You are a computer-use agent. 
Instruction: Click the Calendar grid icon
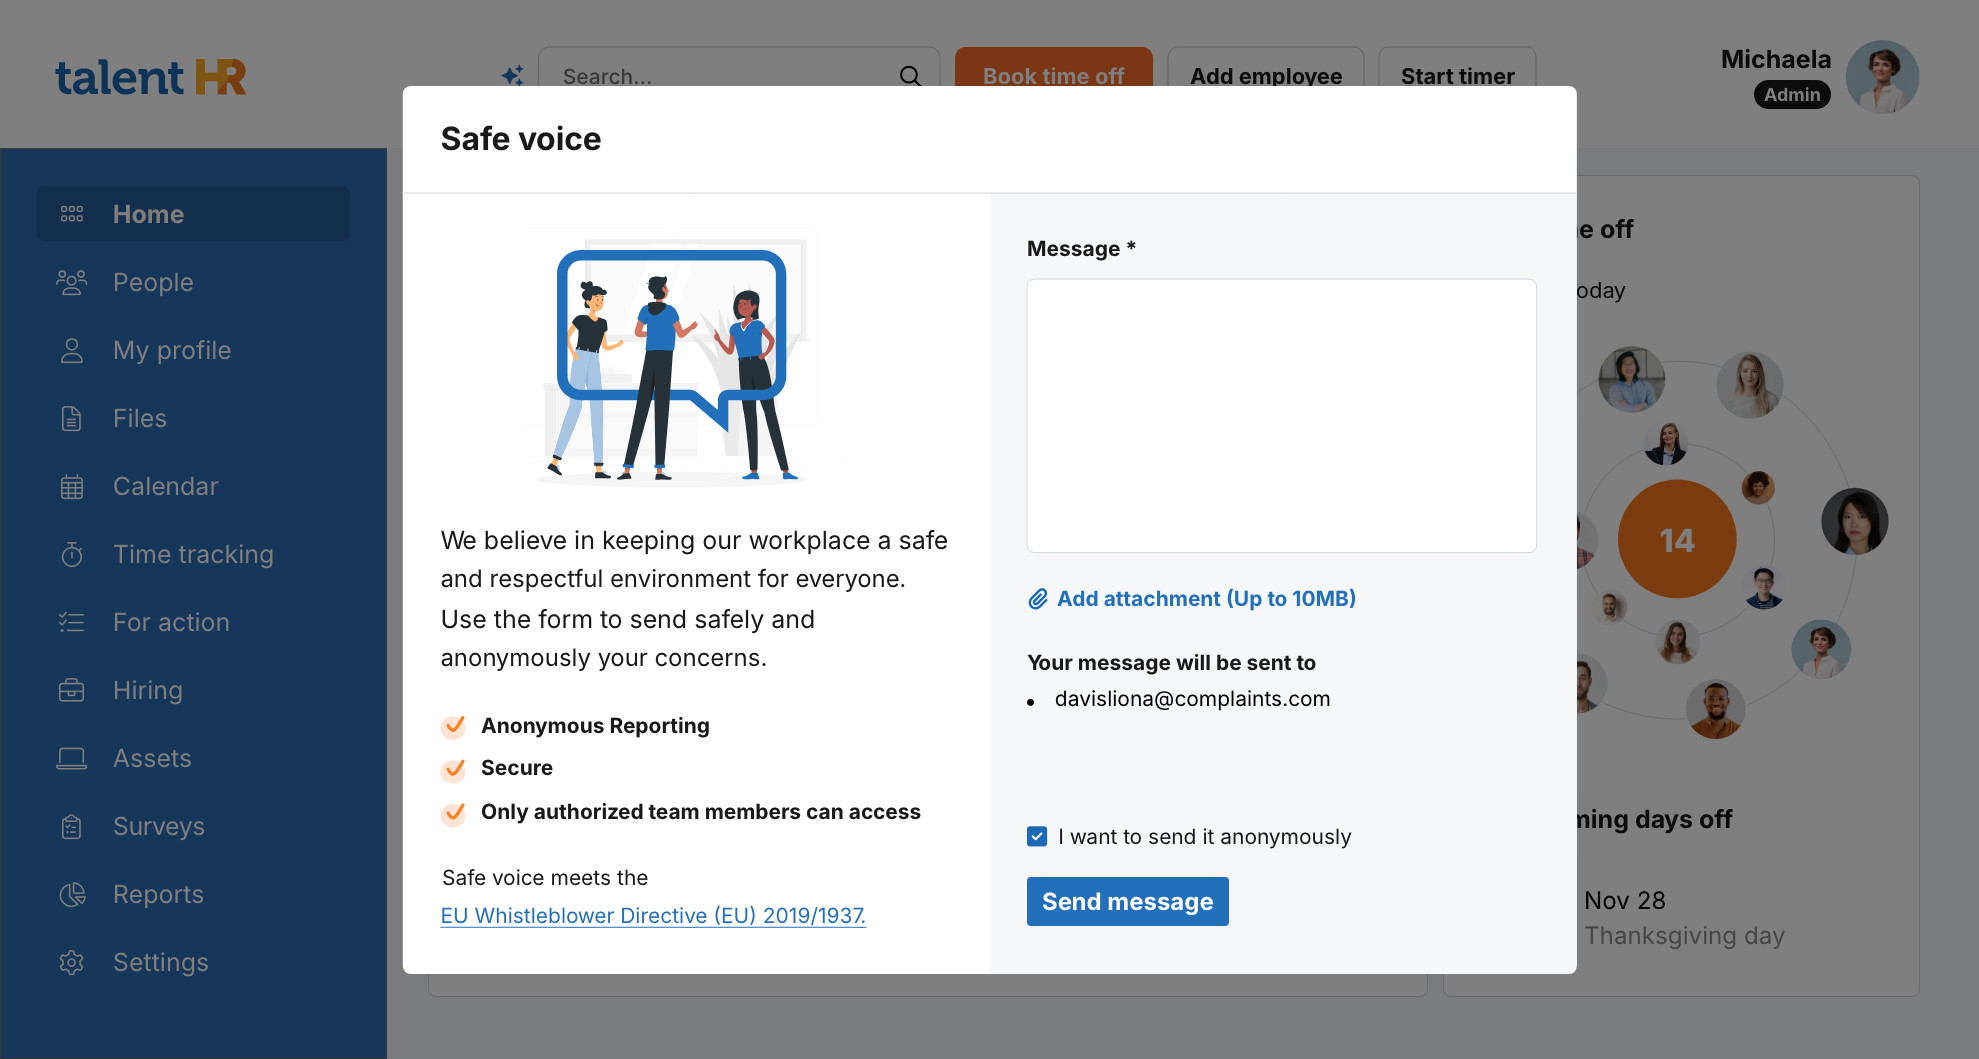72,486
